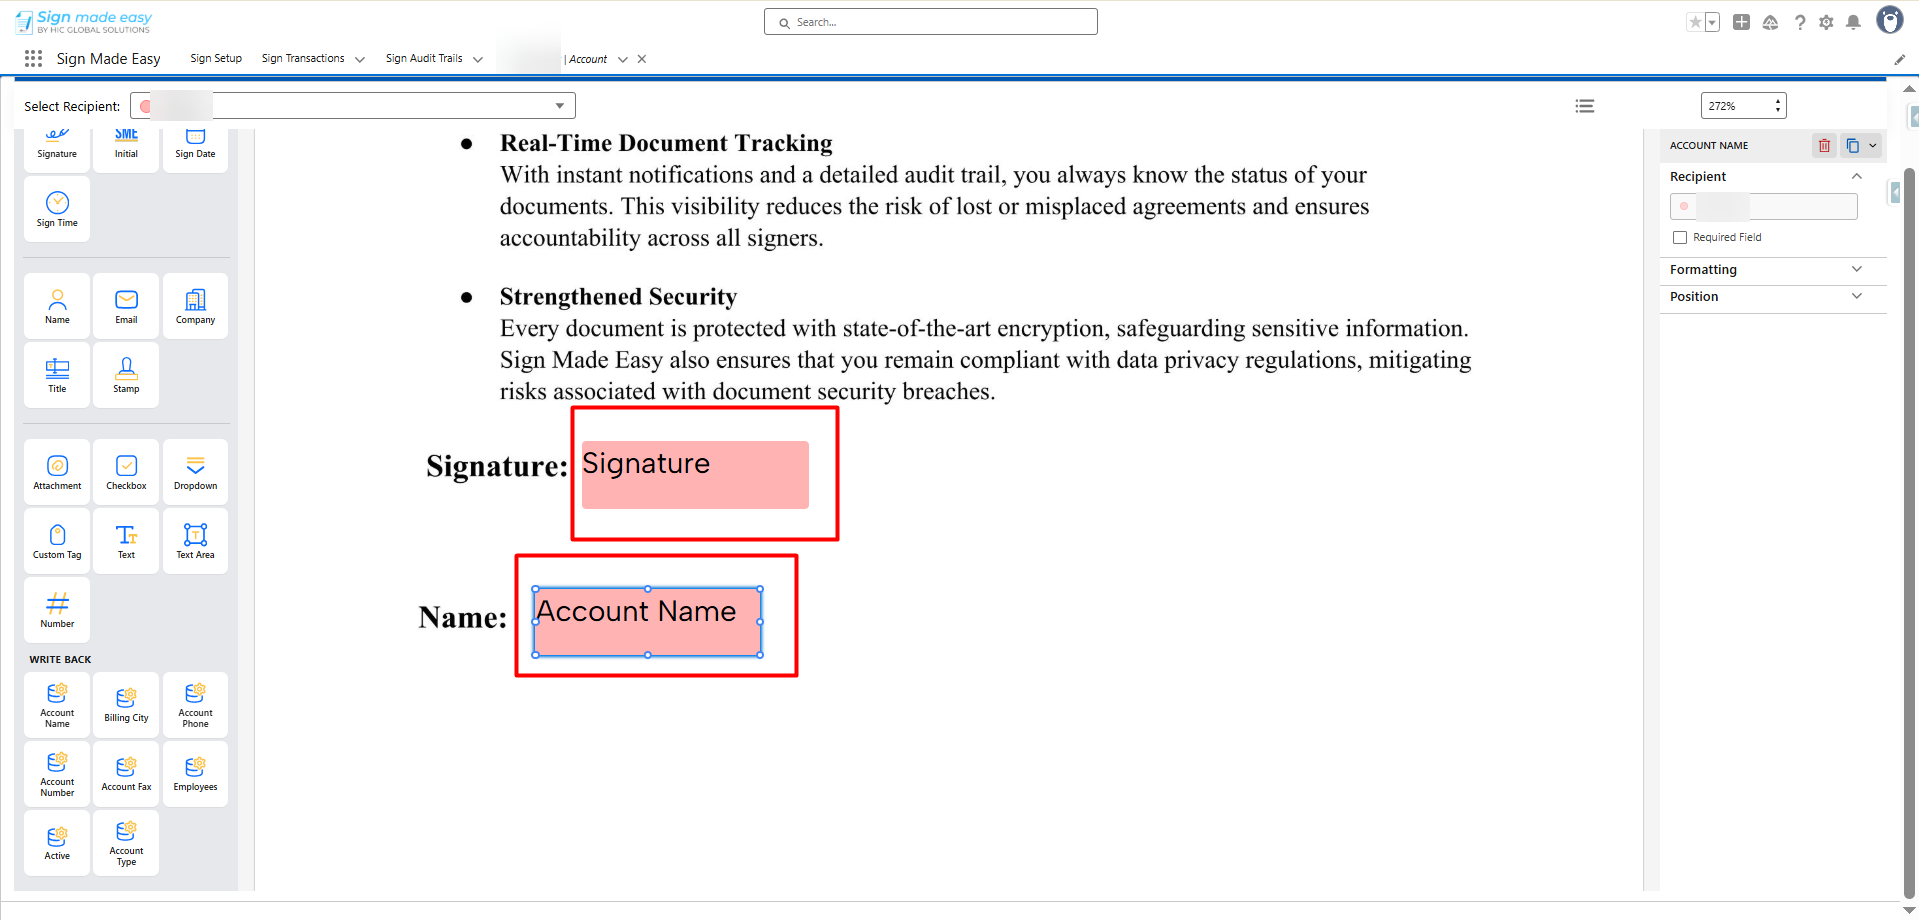Click the Recipient field in properties panel

(x=1764, y=206)
